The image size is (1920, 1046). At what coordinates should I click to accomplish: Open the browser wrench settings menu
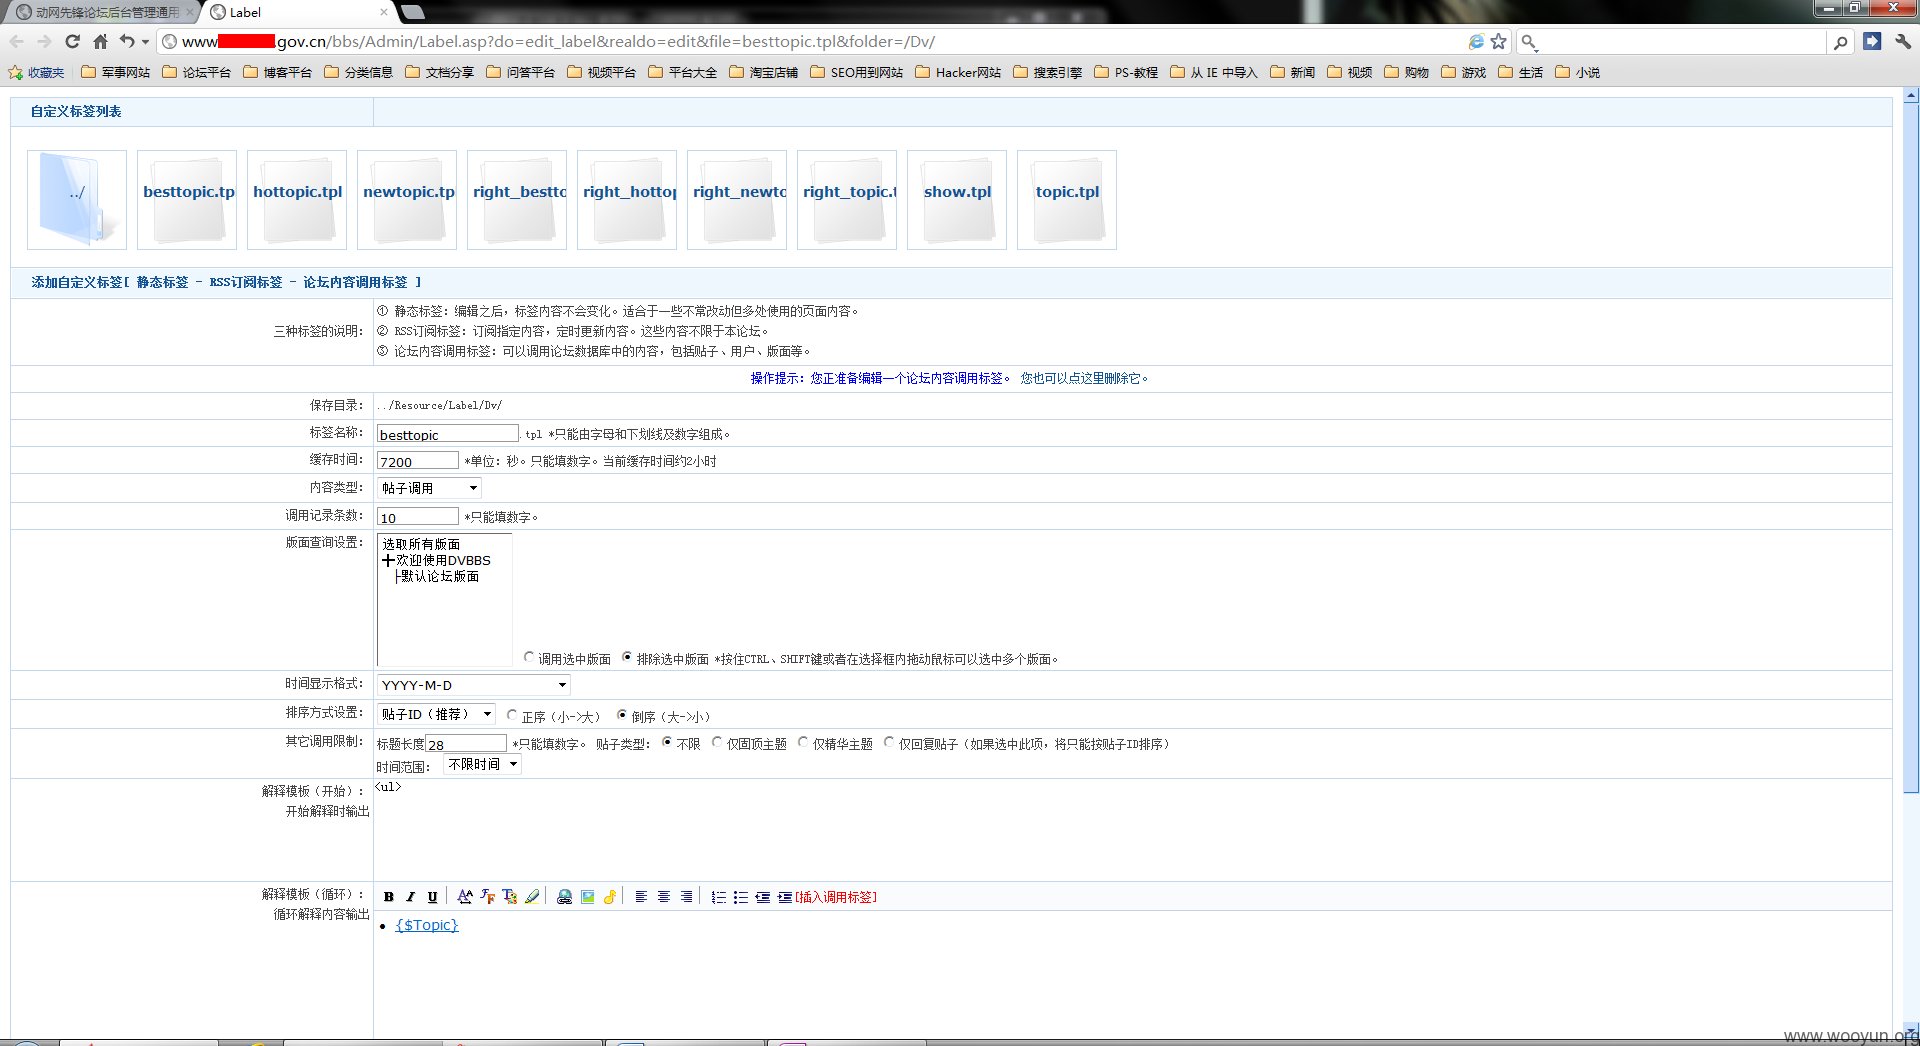(x=1902, y=41)
